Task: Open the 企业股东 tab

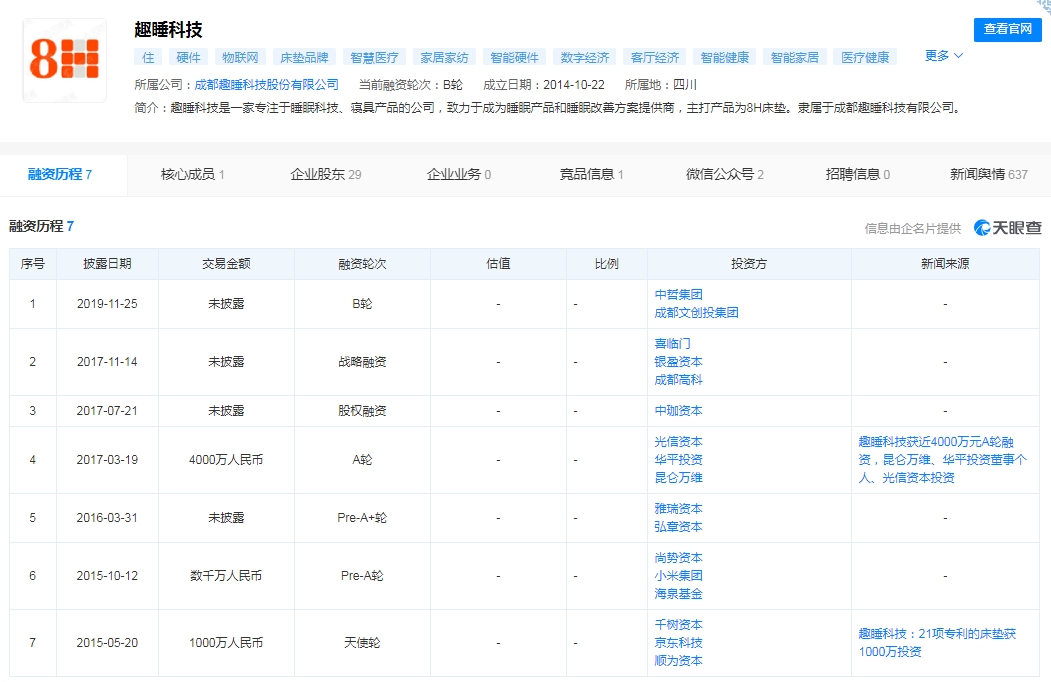Action: coord(325,174)
